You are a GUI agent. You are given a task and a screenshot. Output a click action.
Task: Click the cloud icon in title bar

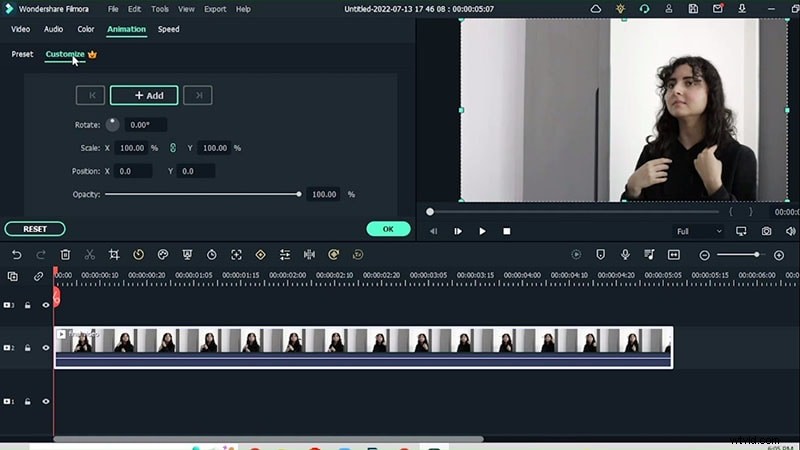click(595, 9)
